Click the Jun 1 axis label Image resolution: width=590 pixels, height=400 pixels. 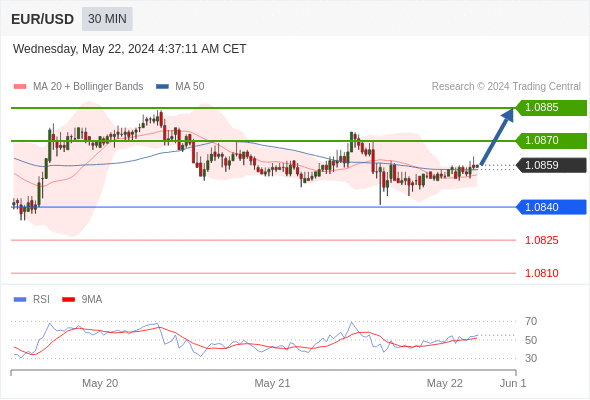513,383
